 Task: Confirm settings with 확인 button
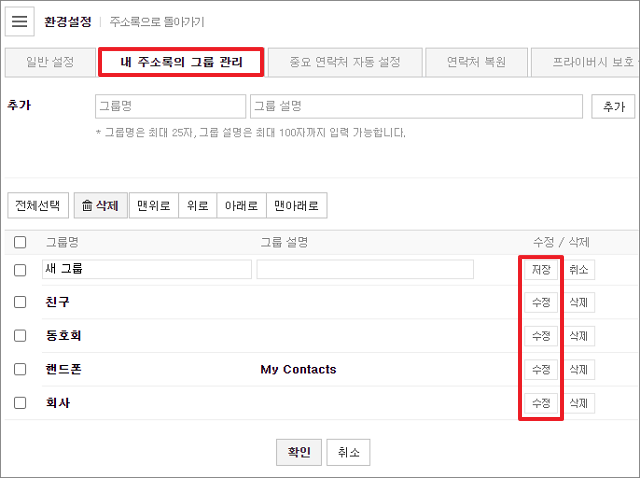299,453
